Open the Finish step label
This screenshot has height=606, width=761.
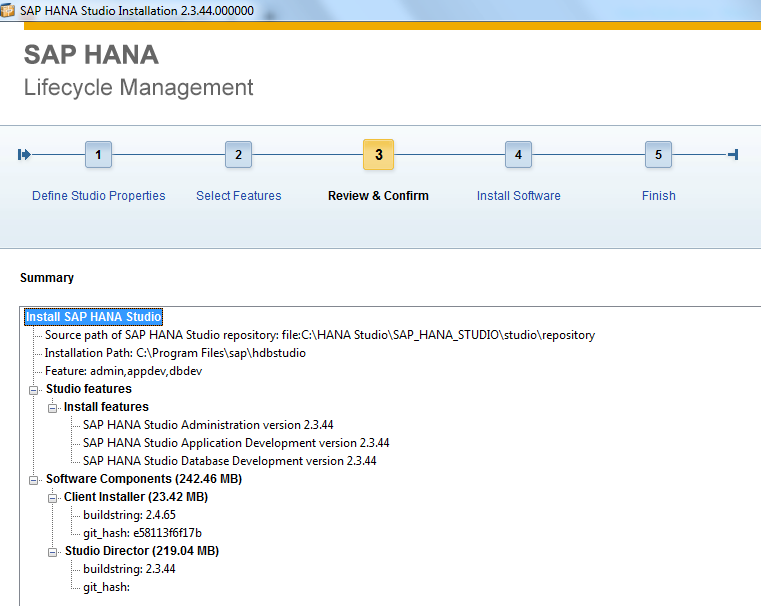pos(659,196)
